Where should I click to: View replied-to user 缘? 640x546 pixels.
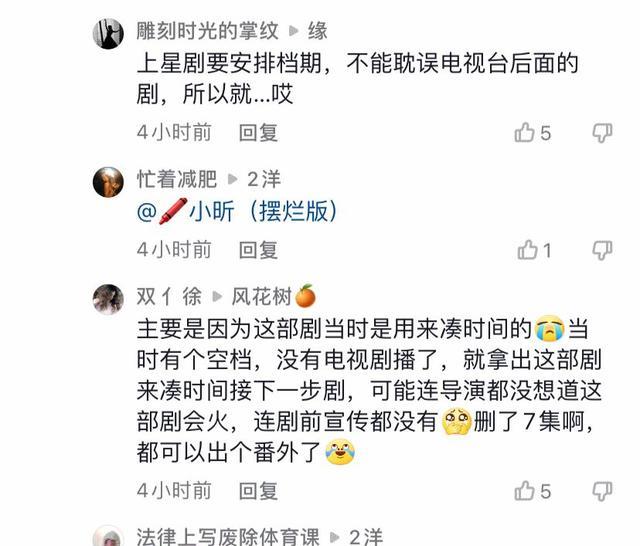click(x=318, y=31)
